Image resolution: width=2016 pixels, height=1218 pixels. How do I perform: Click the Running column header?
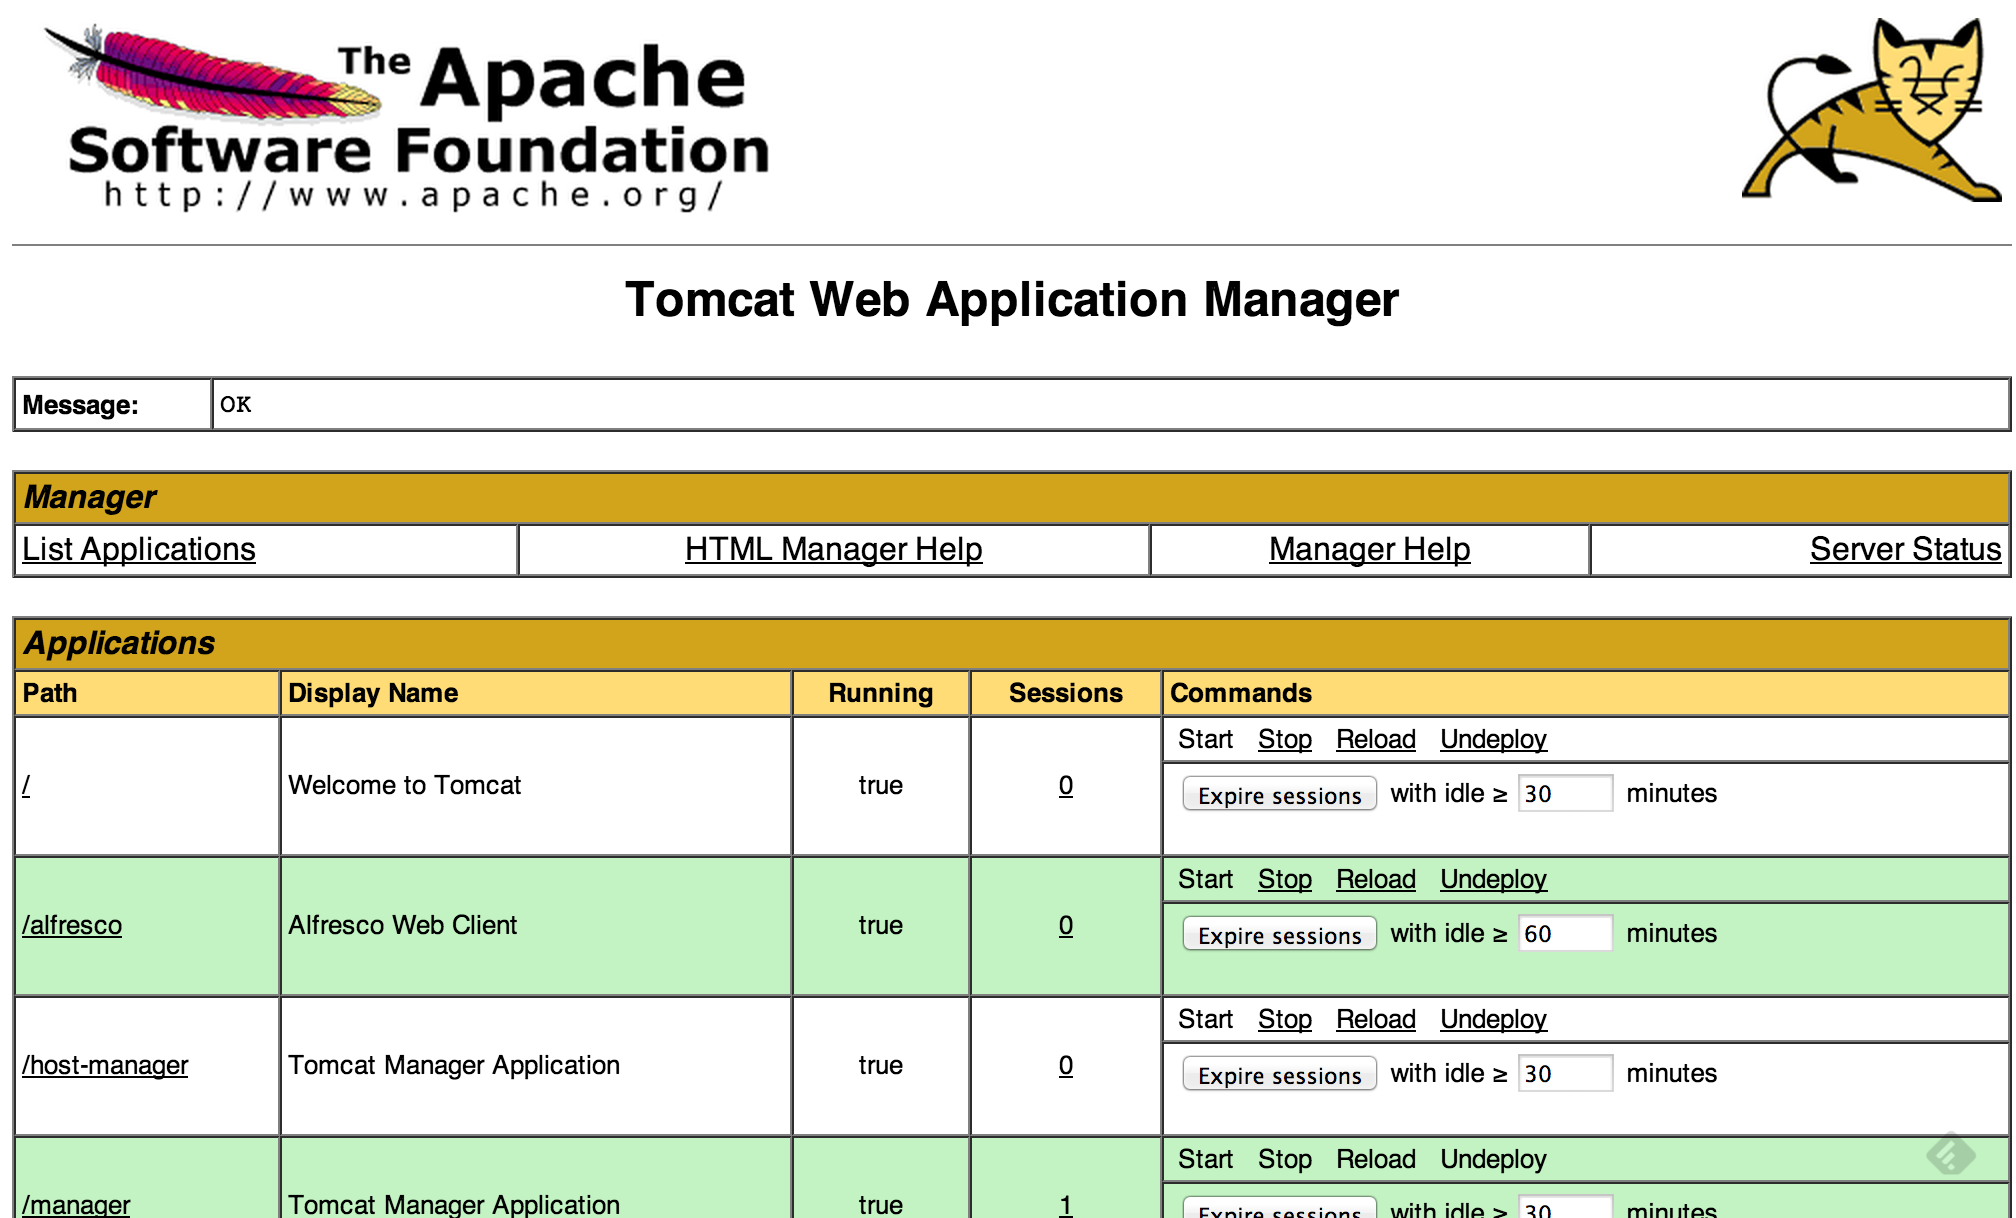(x=880, y=693)
